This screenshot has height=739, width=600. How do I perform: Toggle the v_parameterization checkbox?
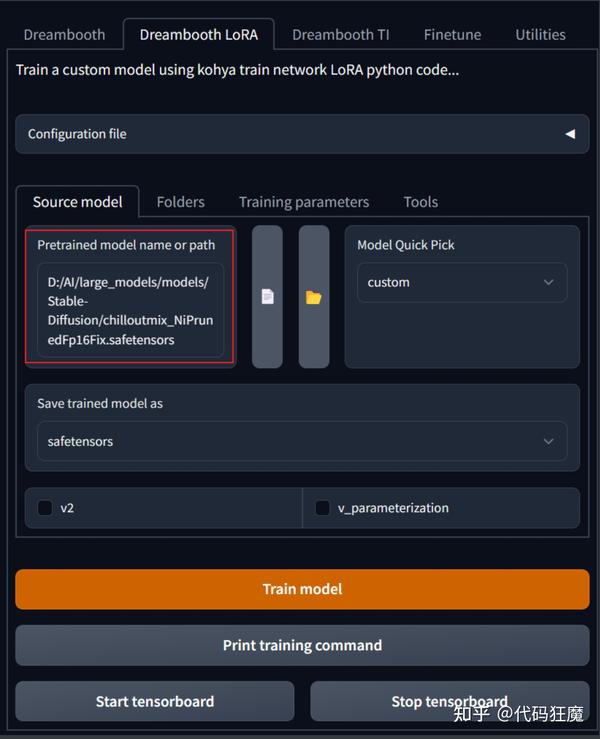coord(322,508)
